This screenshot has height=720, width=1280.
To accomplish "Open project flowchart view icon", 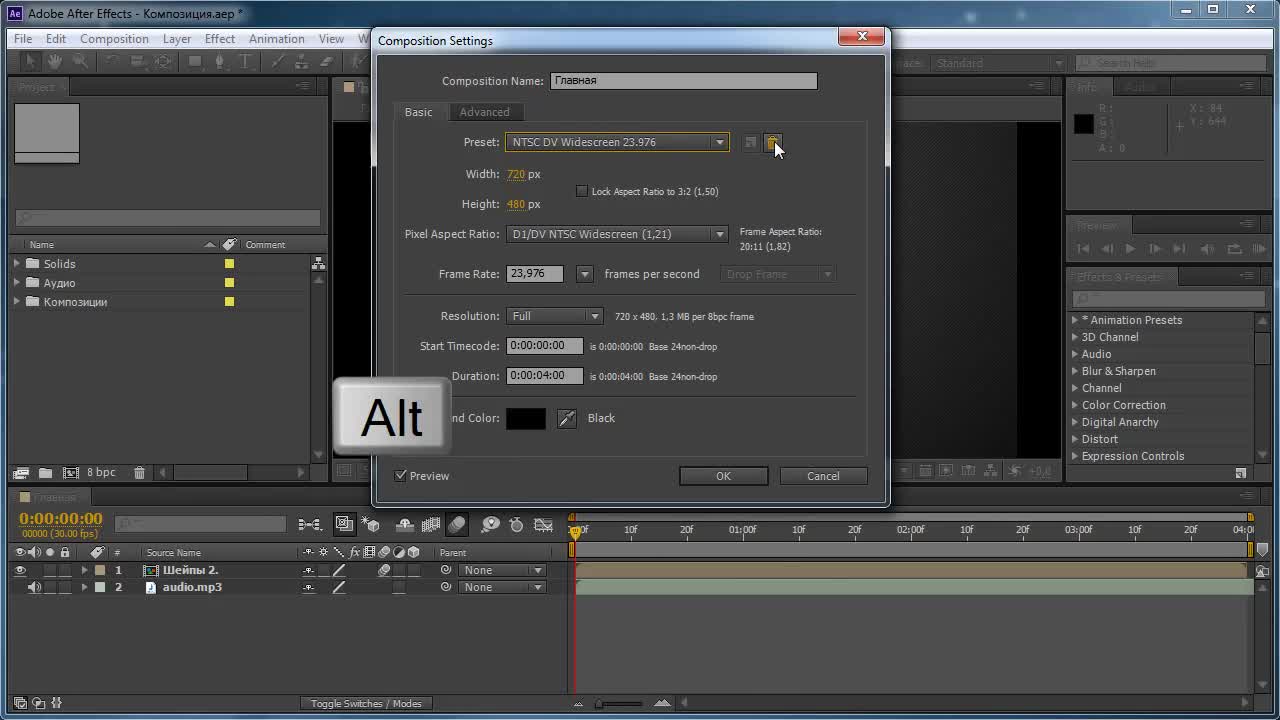I will click(x=318, y=264).
